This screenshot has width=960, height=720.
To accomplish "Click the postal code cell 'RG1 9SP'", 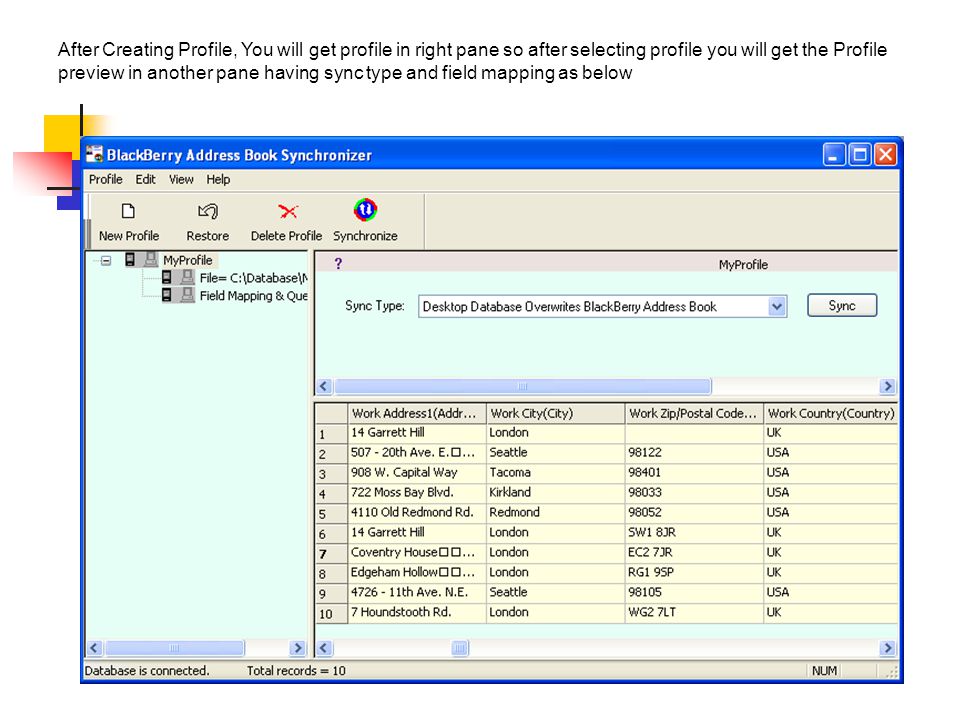I will coord(694,572).
